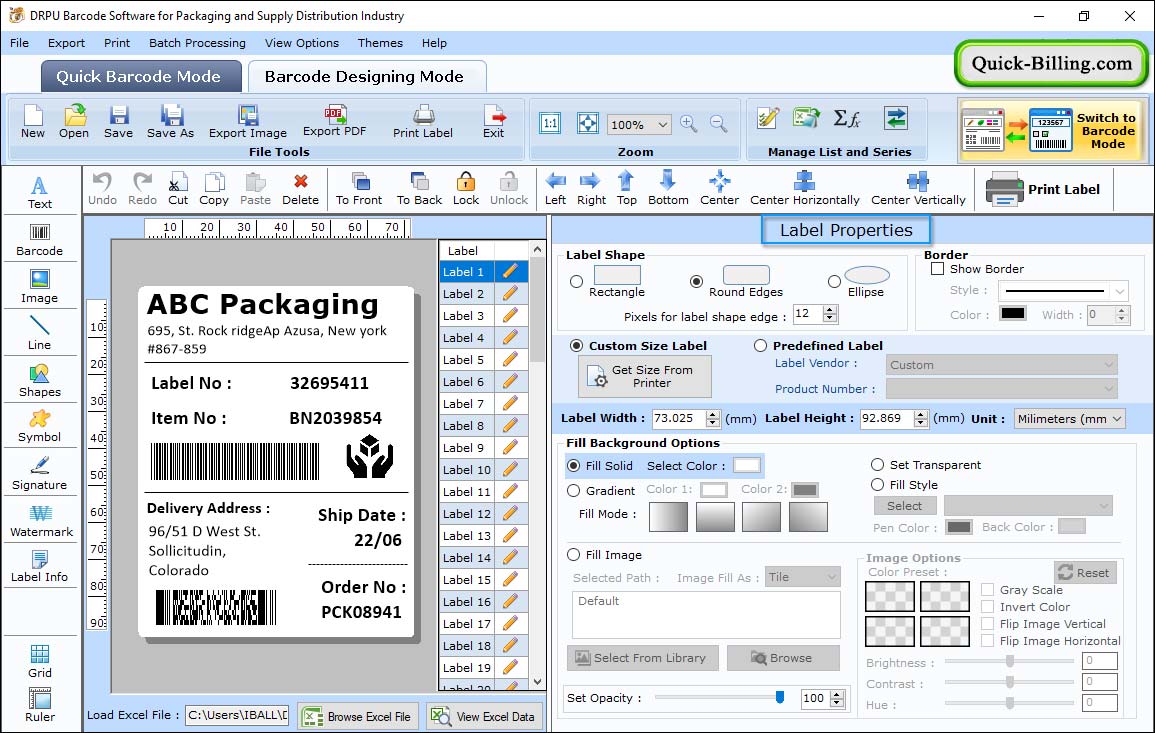Choose the Image tool in sidebar
The height and width of the screenshot is (733, 1155).
(x=40, y=287)
